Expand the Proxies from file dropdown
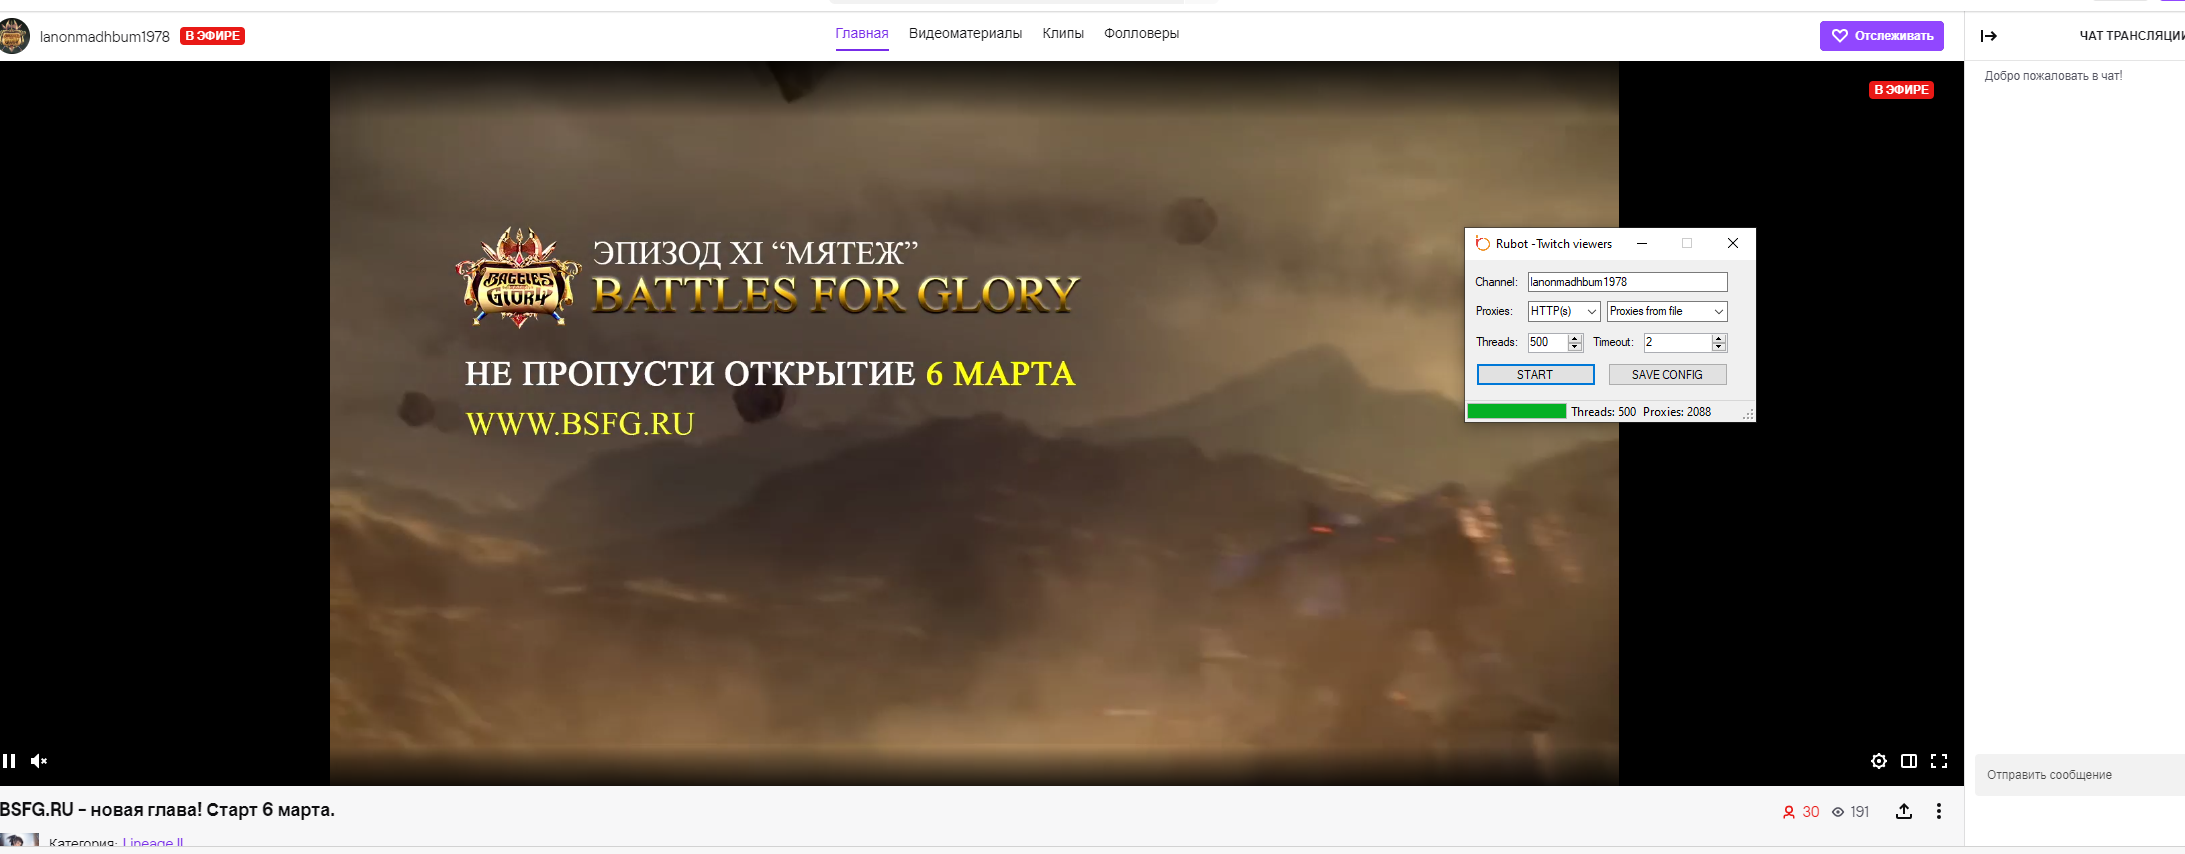 pyautogui.click(x=1718, y=312)
